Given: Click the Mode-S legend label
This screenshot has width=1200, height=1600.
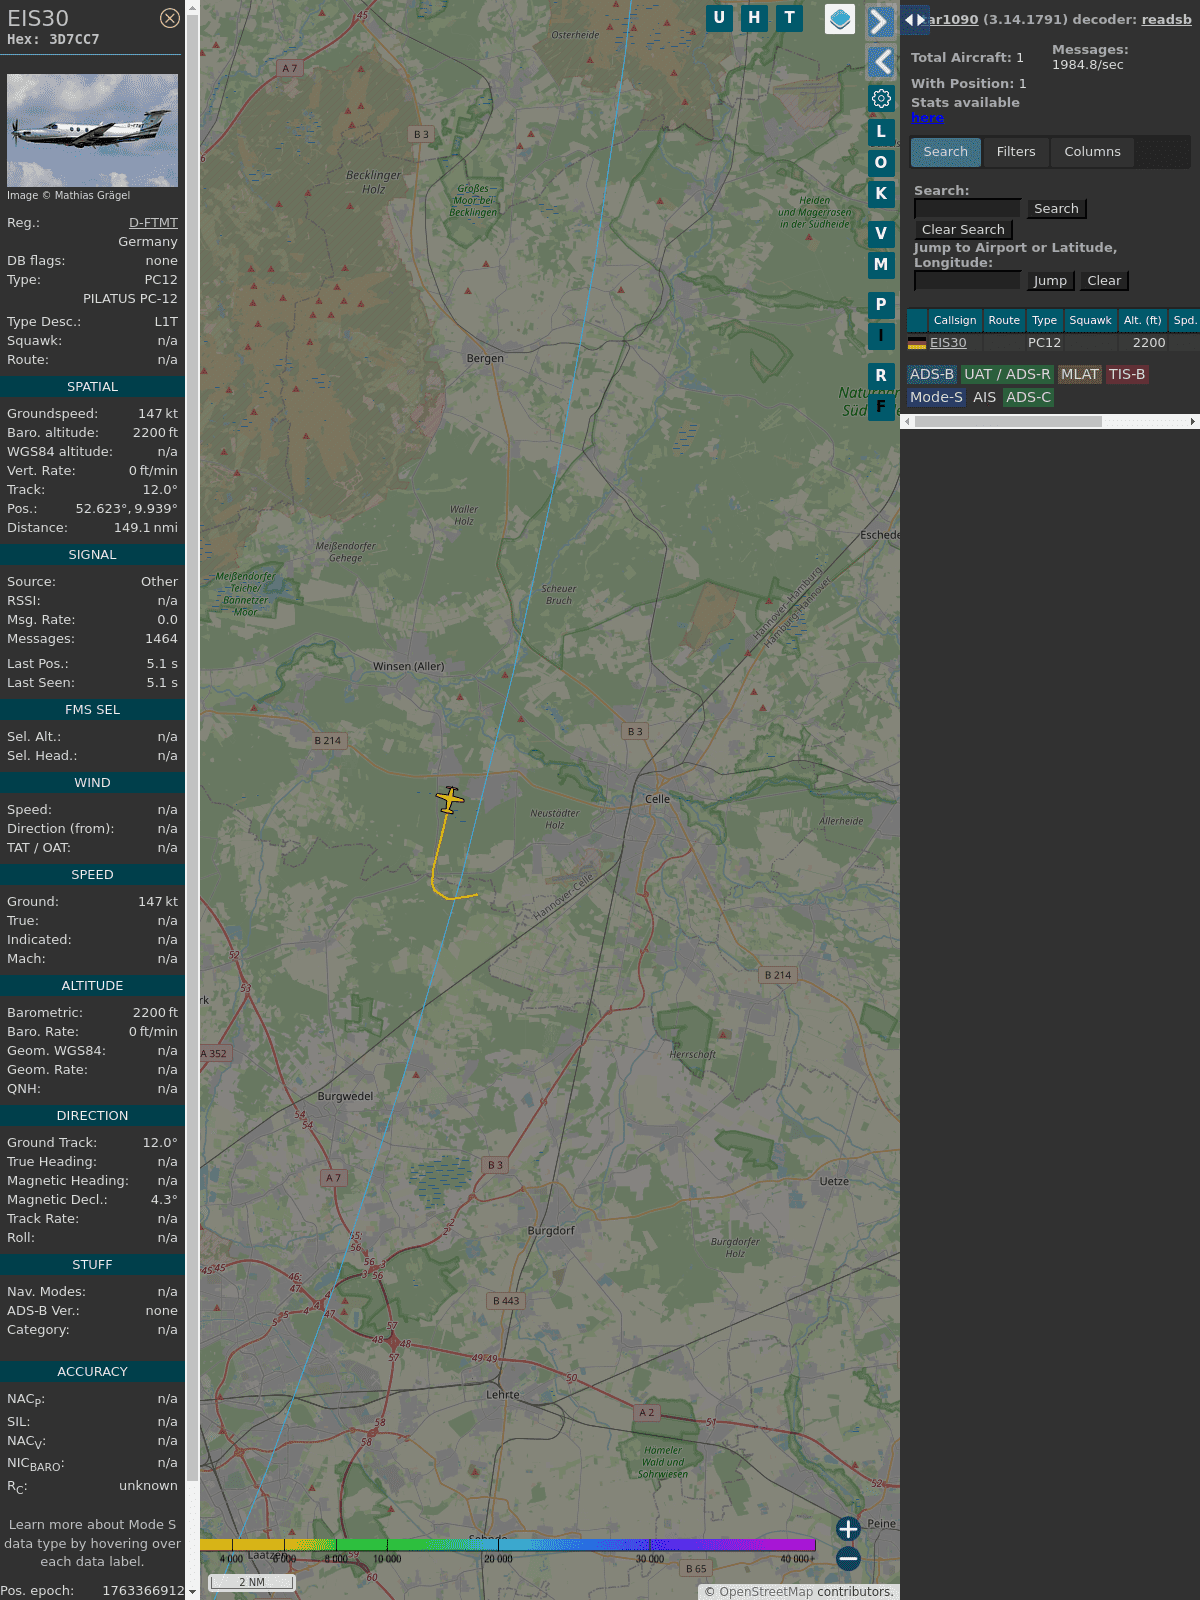Looking at the screenshot, I should (x=936, y=397).
